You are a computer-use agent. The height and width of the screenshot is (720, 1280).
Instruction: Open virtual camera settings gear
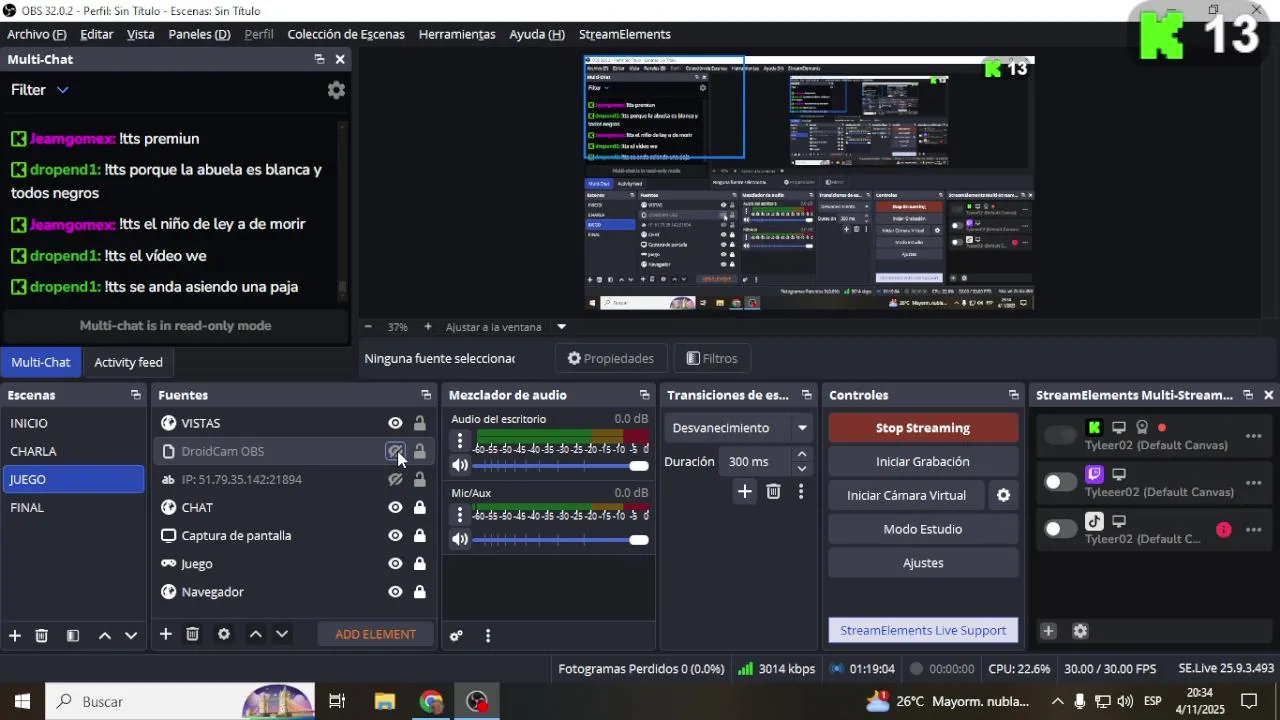[1003, 495]
